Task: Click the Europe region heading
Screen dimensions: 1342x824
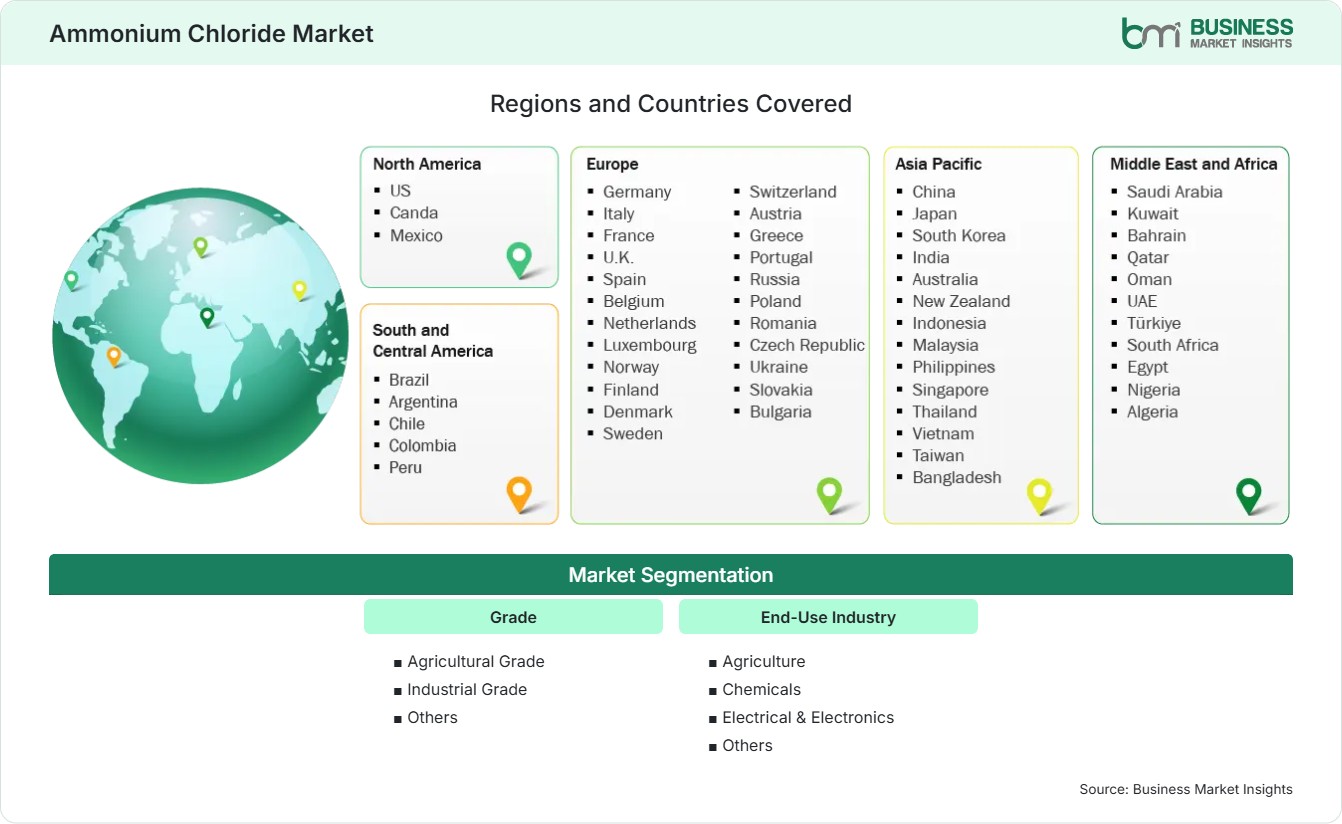Action: pyautogui.click(x=612, y=164)
